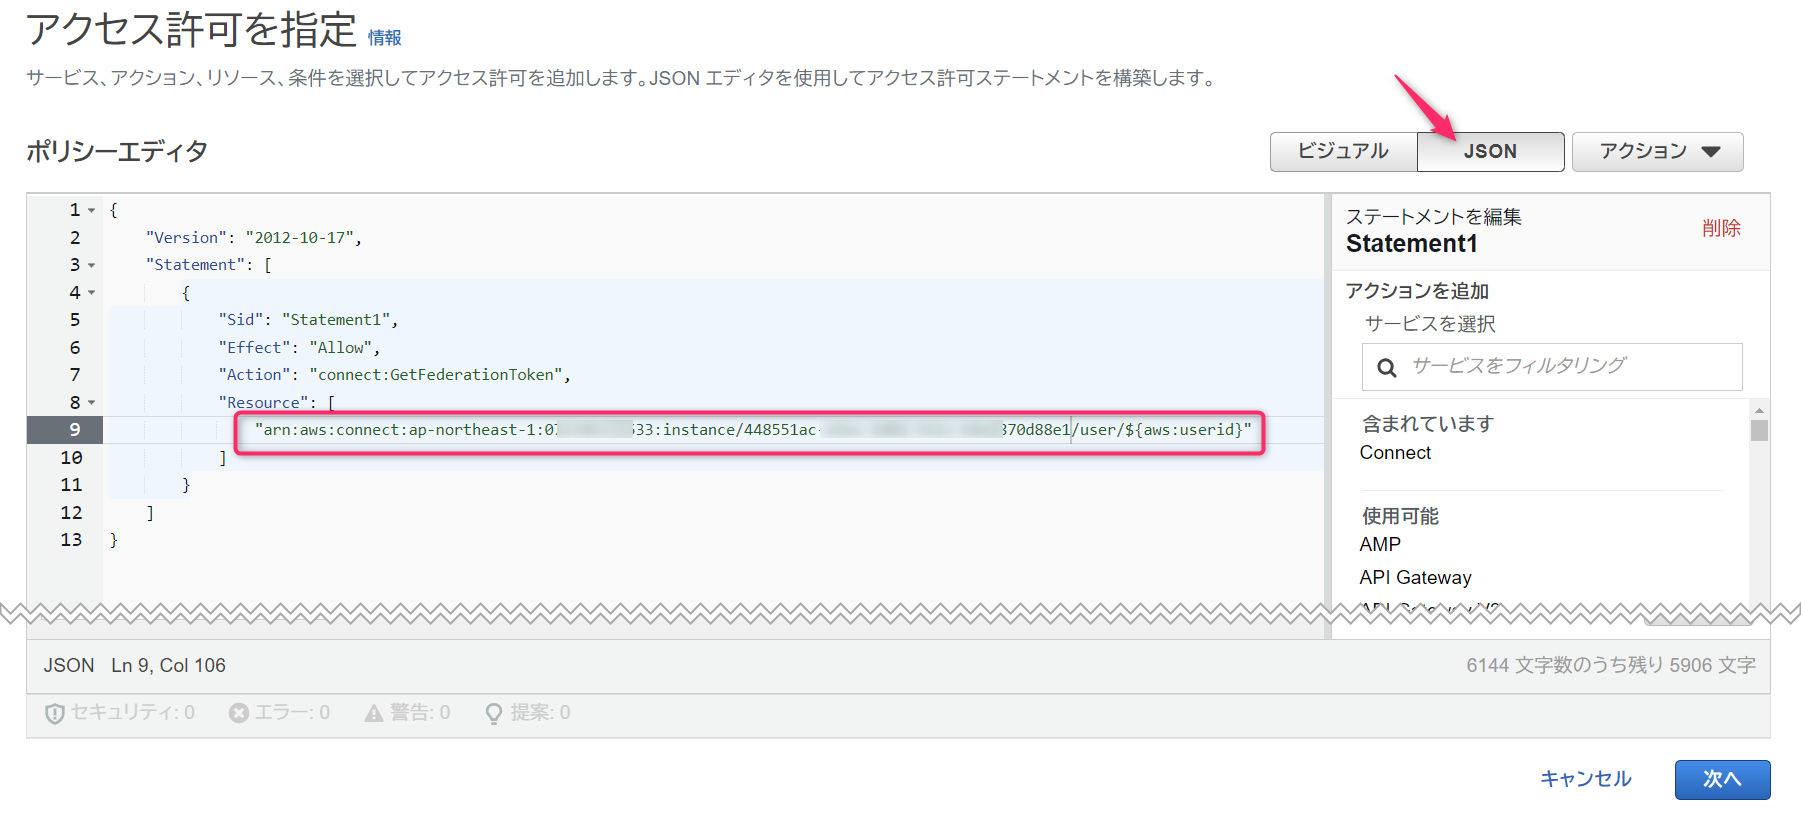This screenshot has height=819, width=1801.
Task: Click the service list scrollbar thumb
Action: pyautogui.click(x=1759, y=430)
